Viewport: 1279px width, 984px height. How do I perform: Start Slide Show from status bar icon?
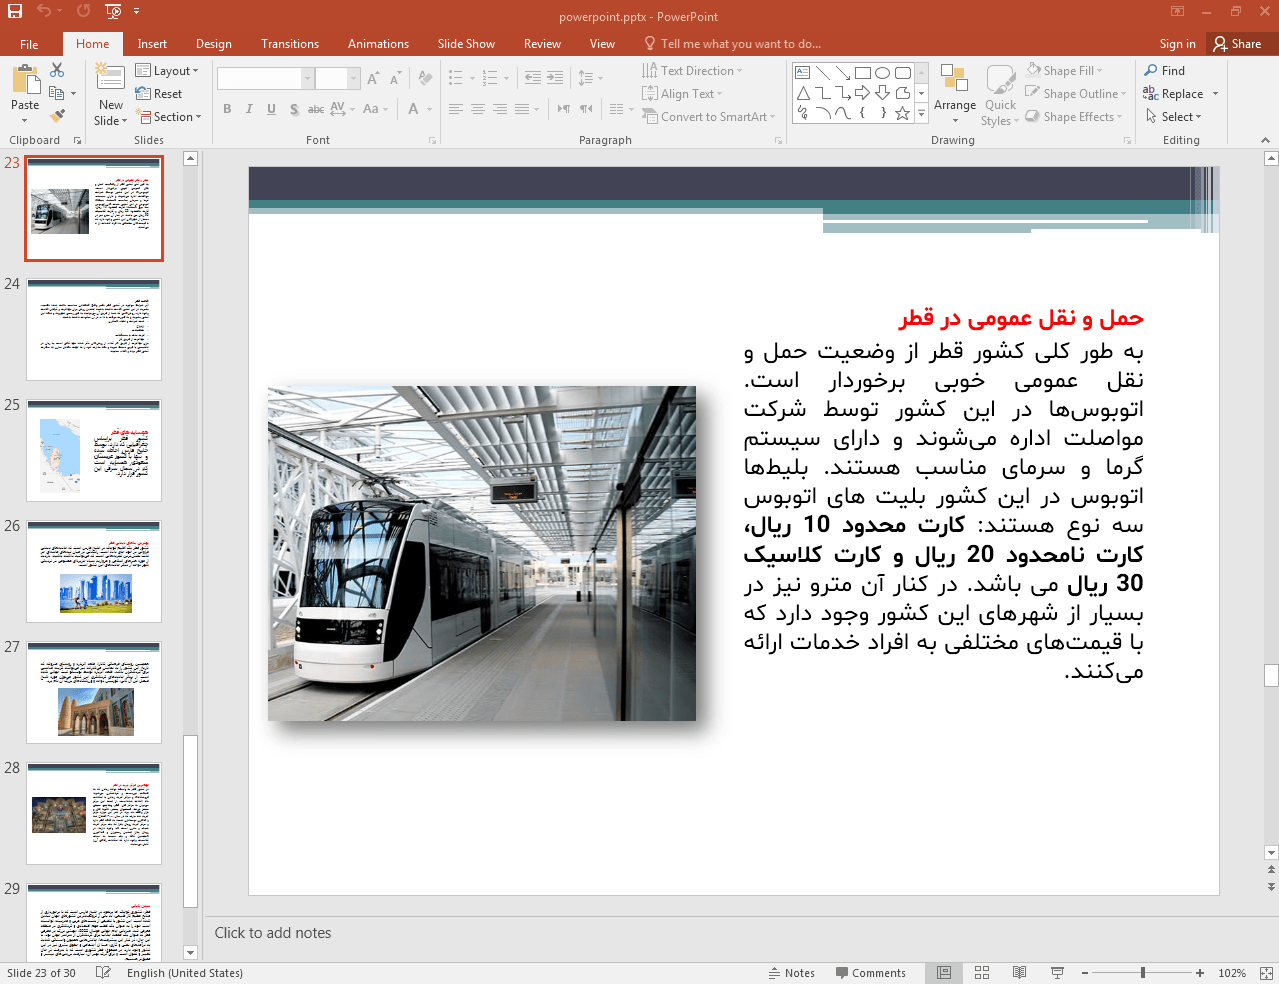click(x=1057, y=973)
